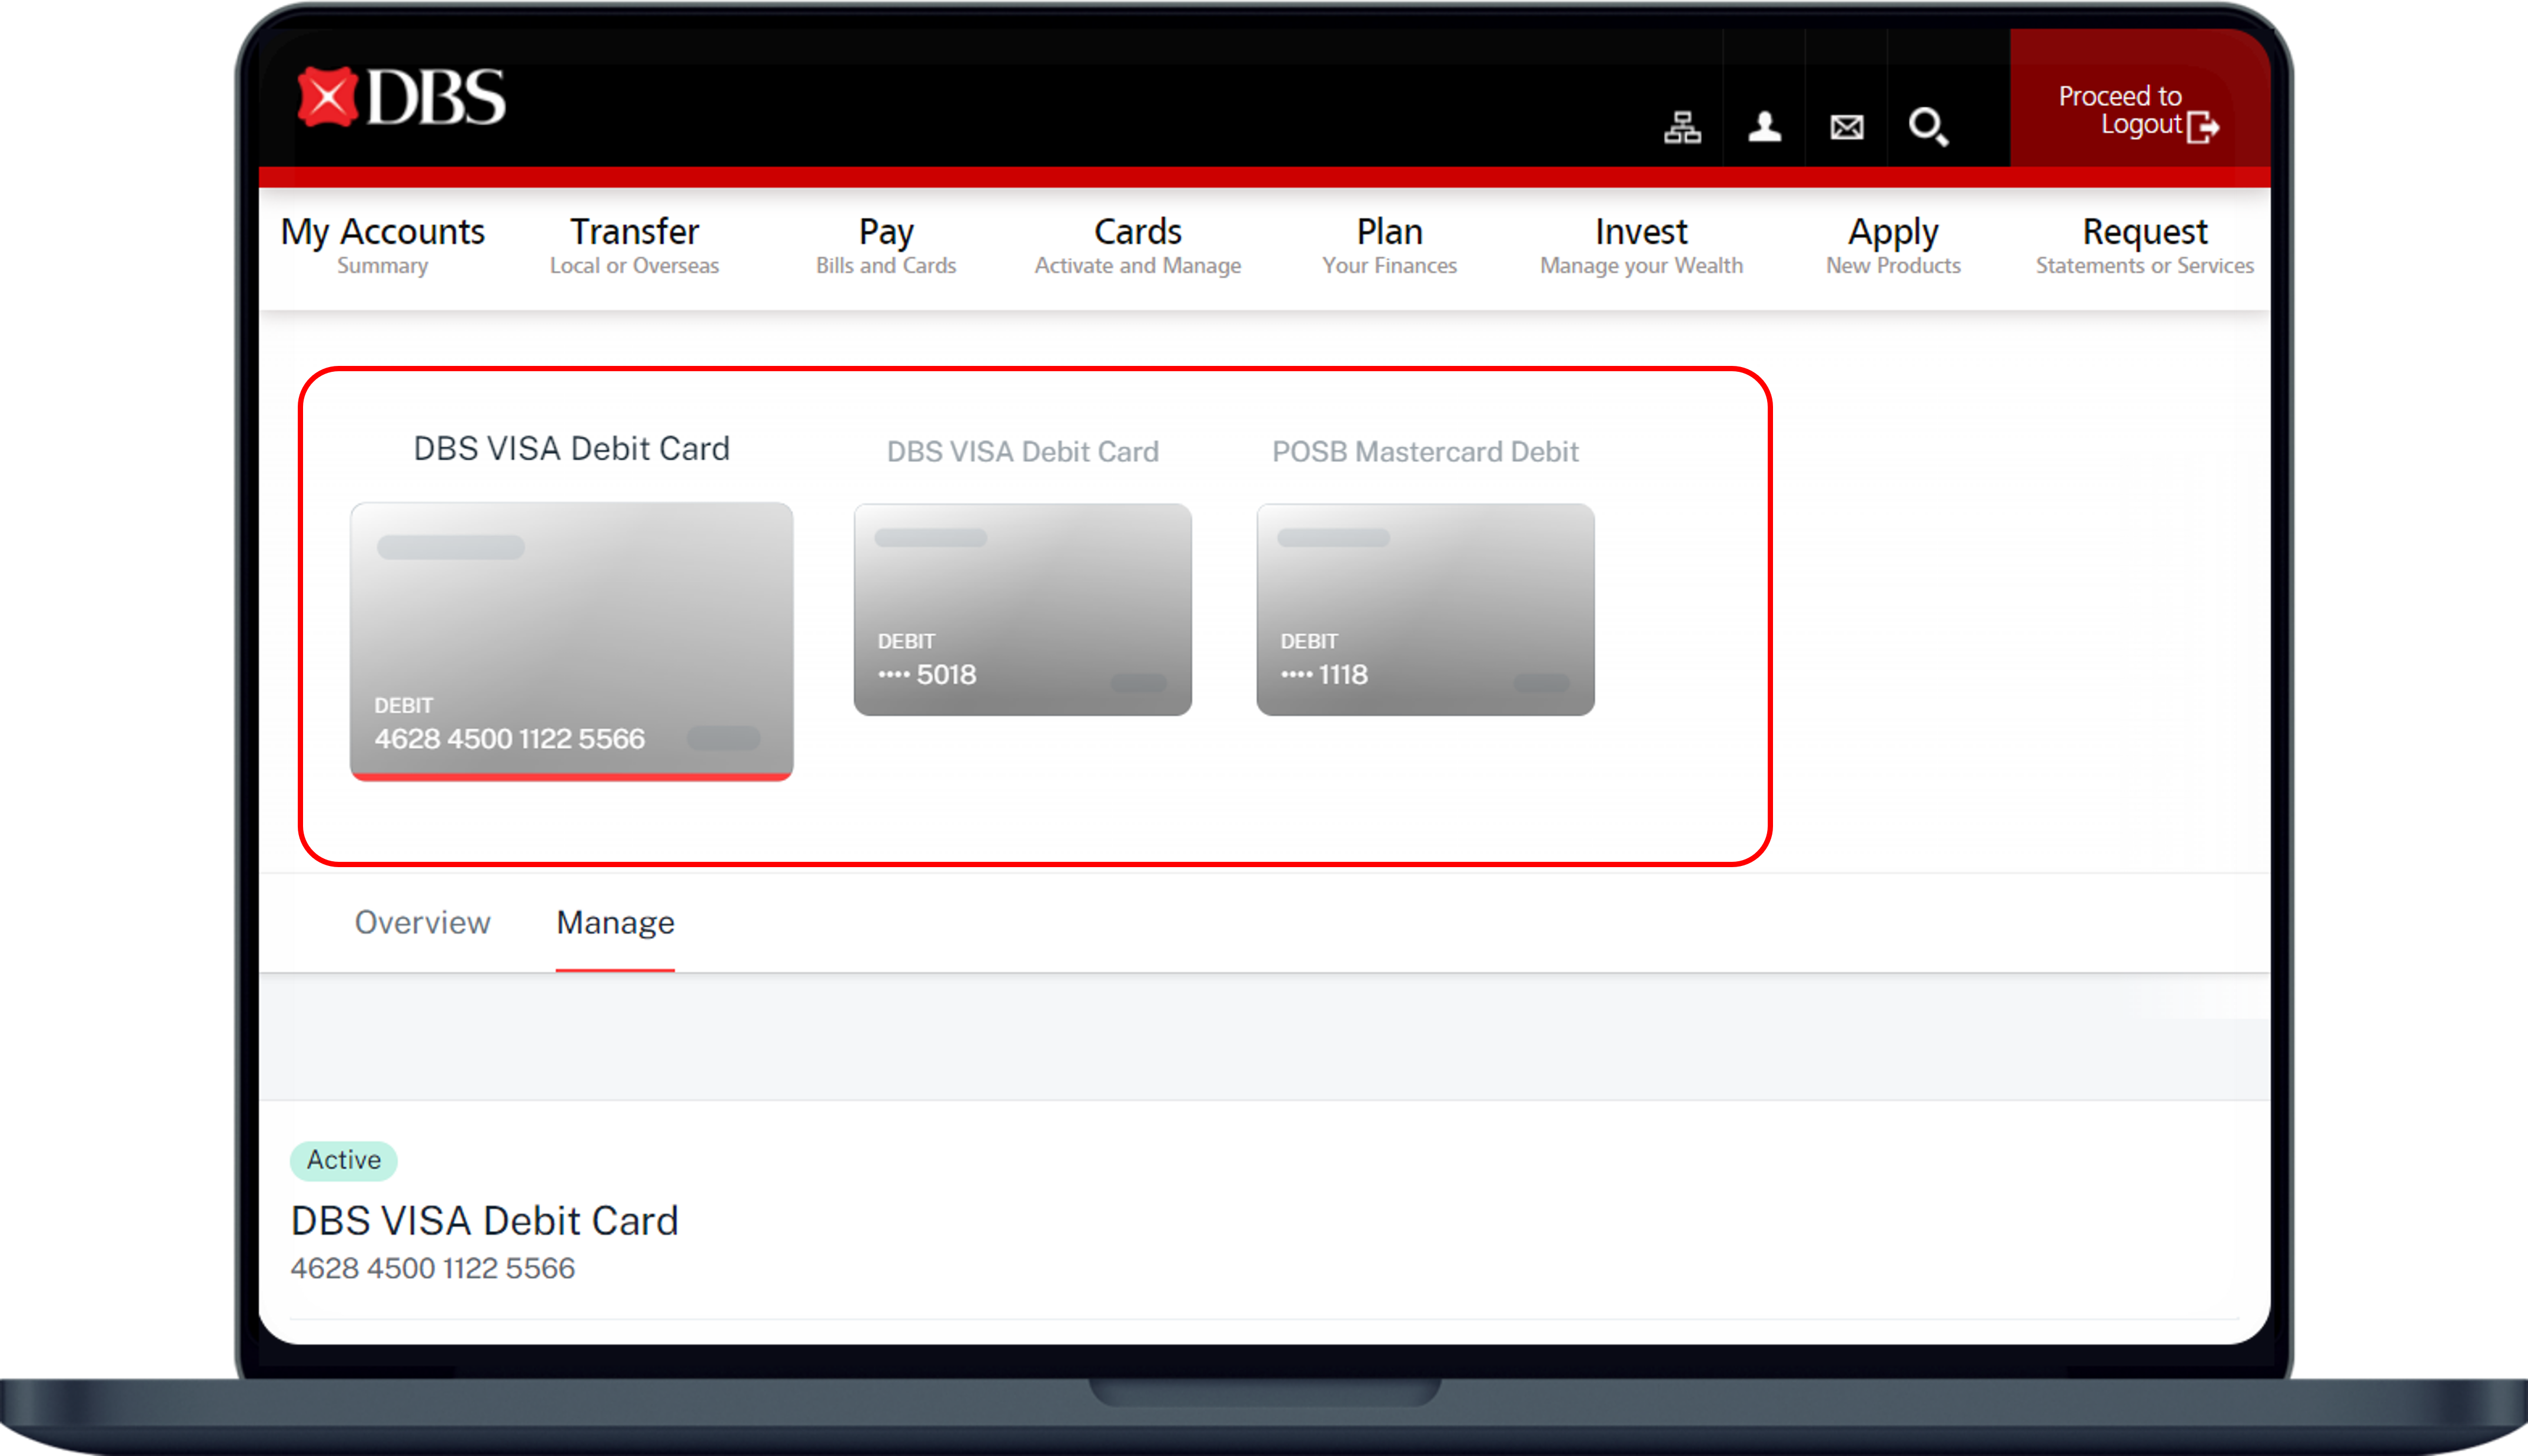Click the DBS logo
This screenshot has height=1456, width=2528.
click(x=402, y=98)
